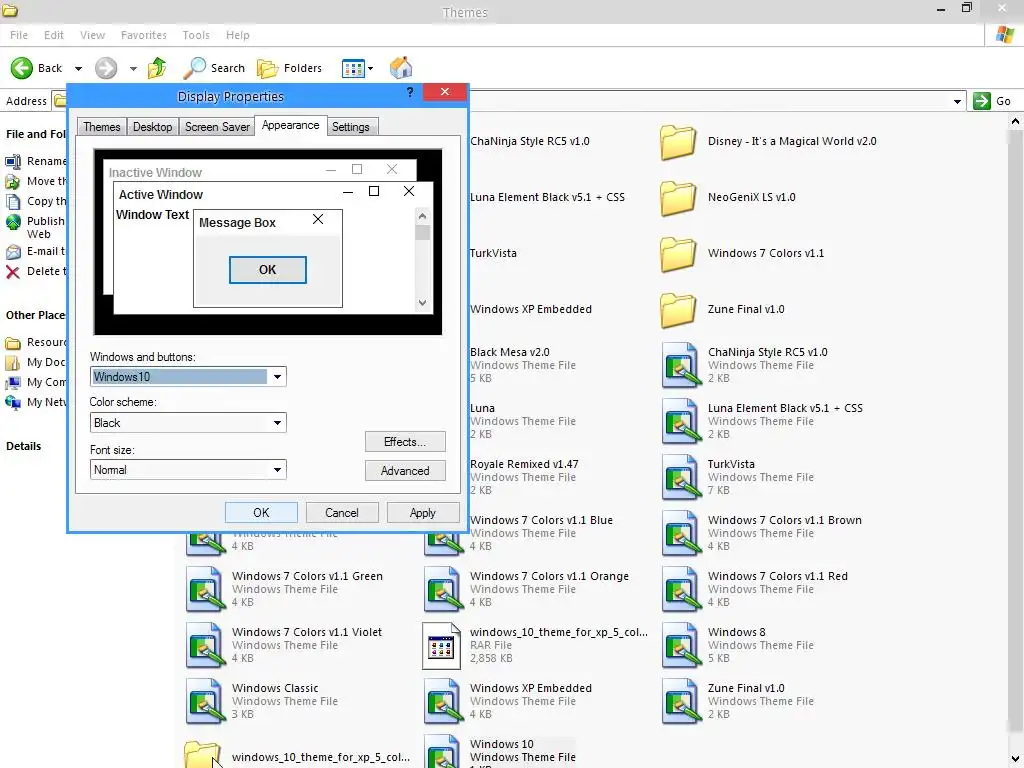Select Windows 7 Colors v1.1 Orange theme icon
This screenshot has width=1024, height=768.
(443, 590)
